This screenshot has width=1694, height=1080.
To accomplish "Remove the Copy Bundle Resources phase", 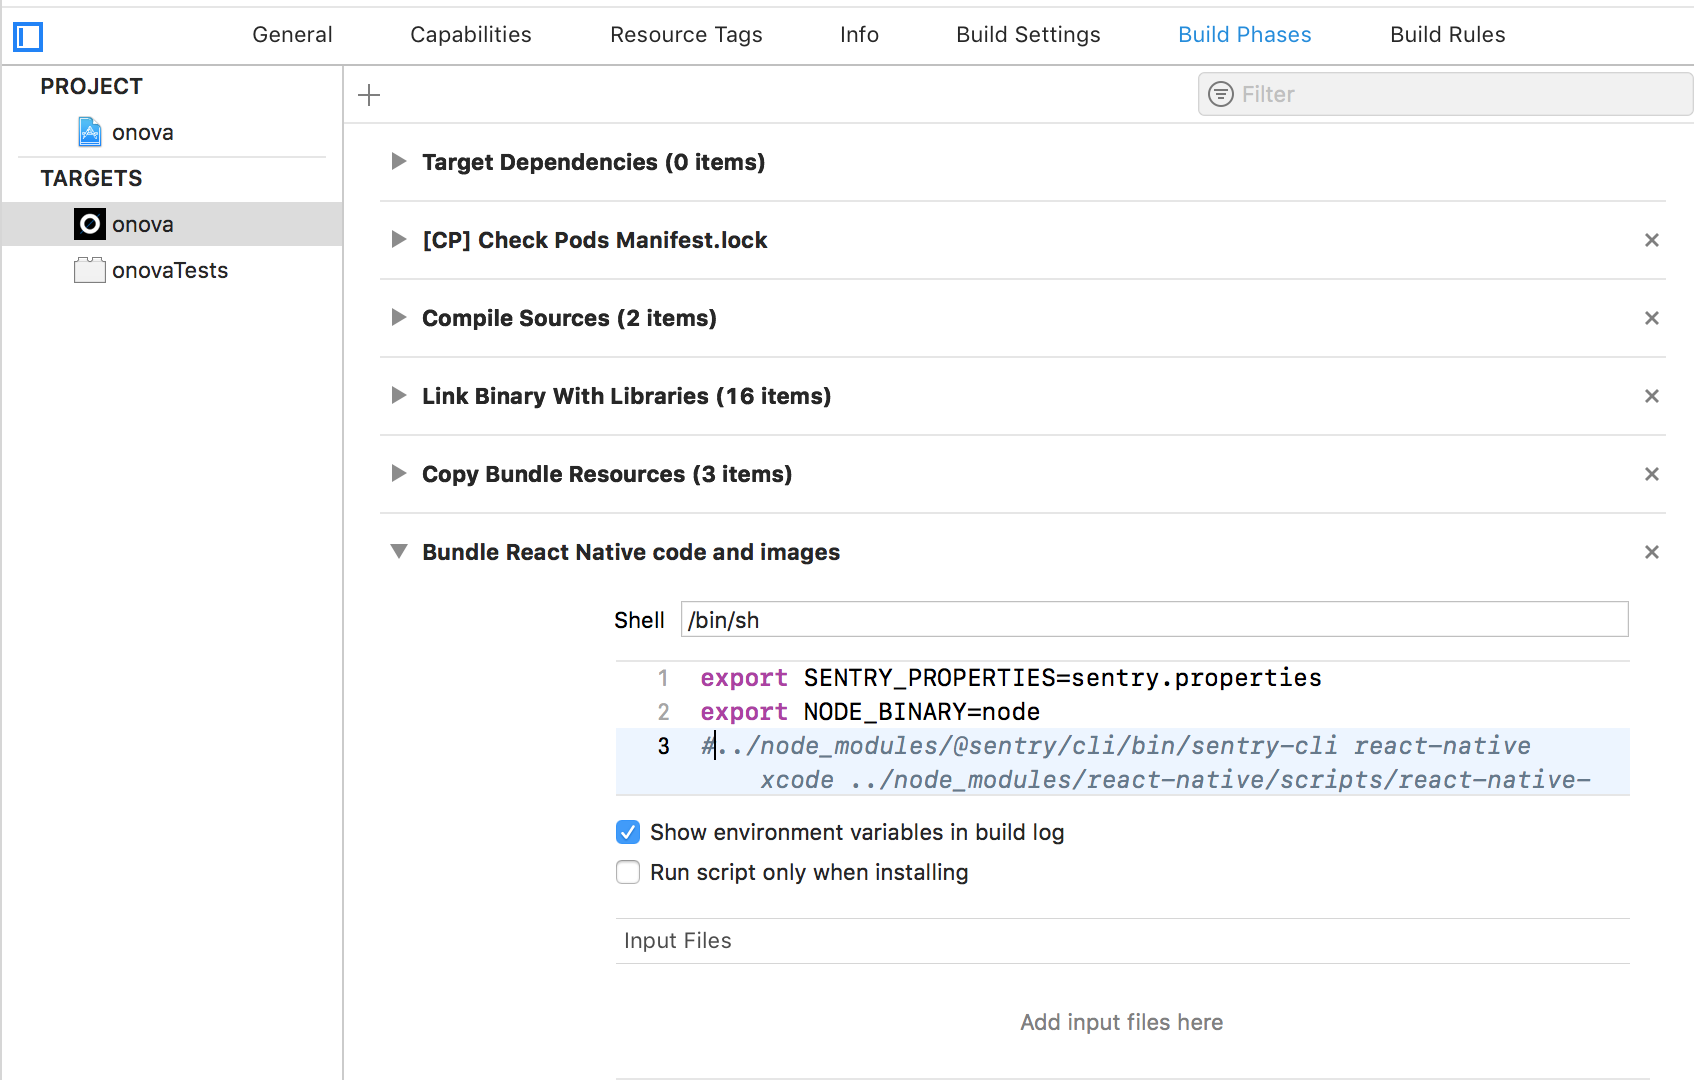I will tap(1651, 474).
